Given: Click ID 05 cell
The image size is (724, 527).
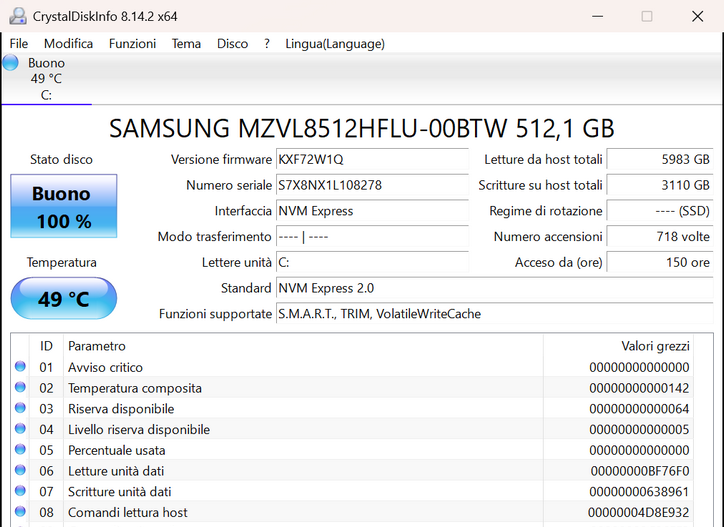Looking at the screenshot, I should 46,450.
